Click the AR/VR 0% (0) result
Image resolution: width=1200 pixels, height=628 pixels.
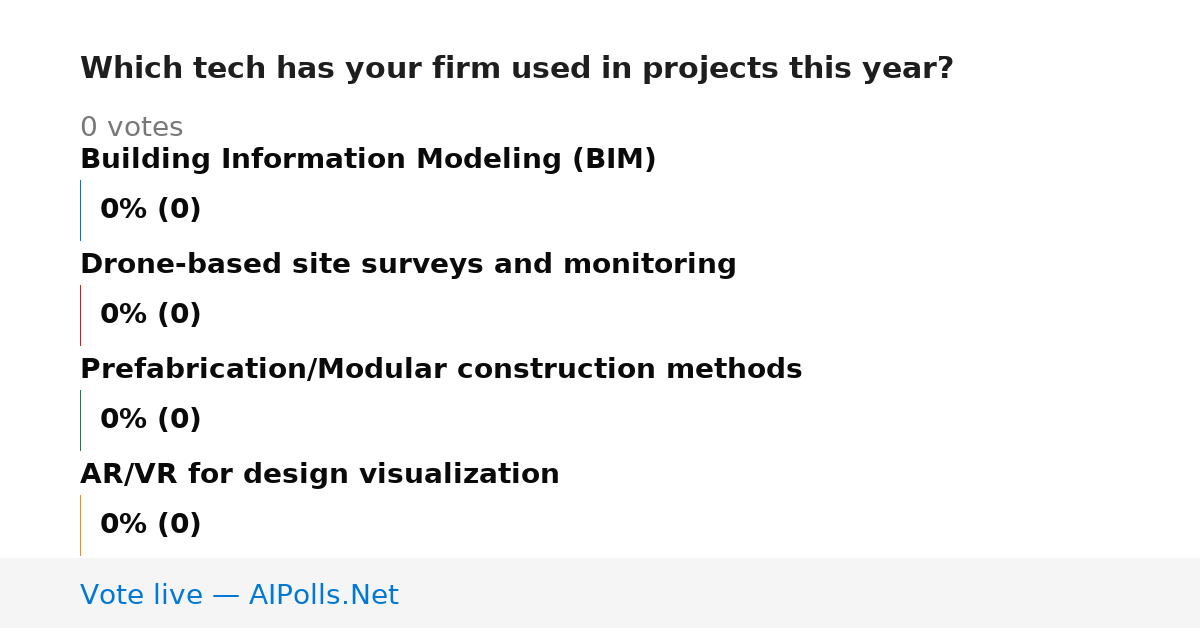click(150, 525)
